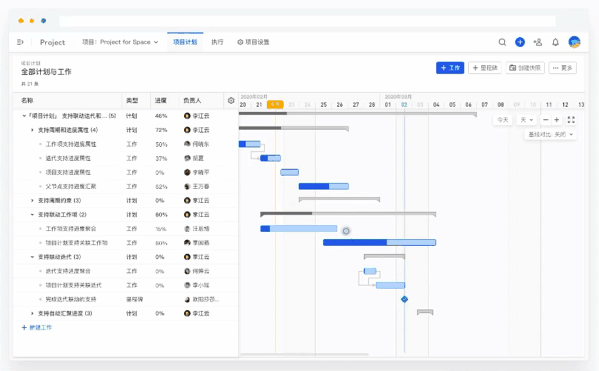Switch to the 执行 tab

(x=217, y=42)
